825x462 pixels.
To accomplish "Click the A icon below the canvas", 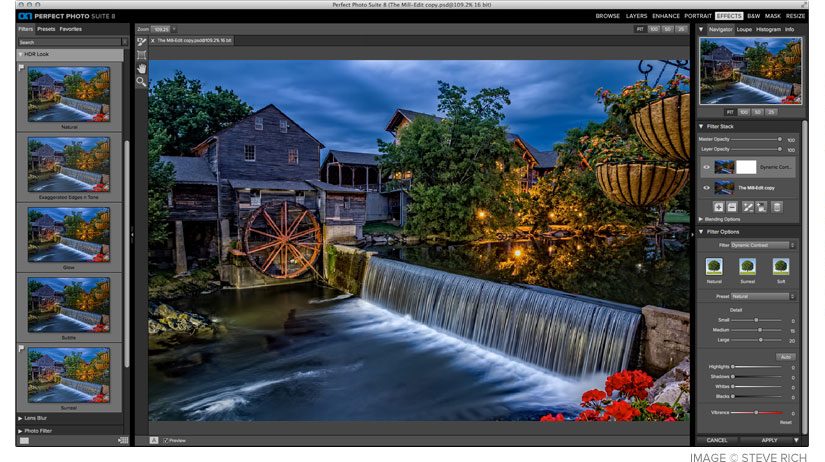I will tap(154, 440).
